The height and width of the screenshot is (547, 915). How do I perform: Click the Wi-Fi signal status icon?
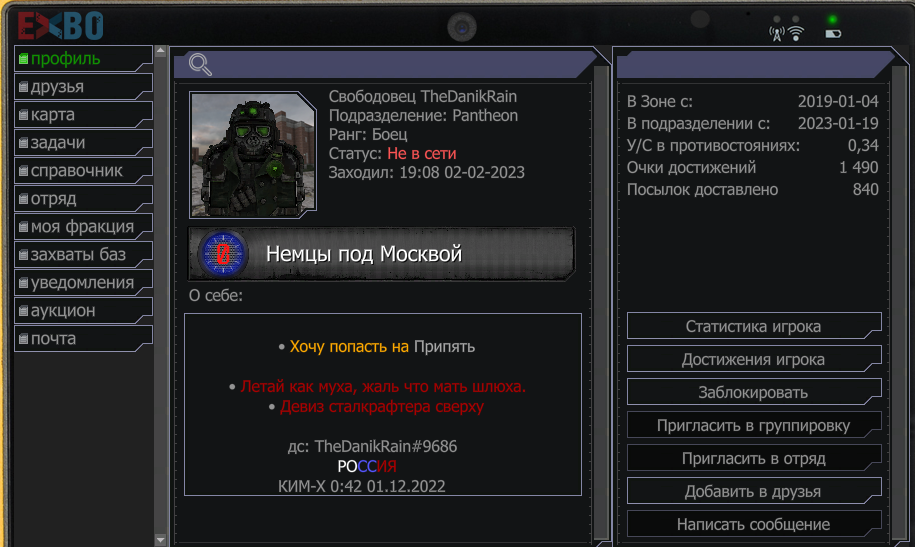796,34
